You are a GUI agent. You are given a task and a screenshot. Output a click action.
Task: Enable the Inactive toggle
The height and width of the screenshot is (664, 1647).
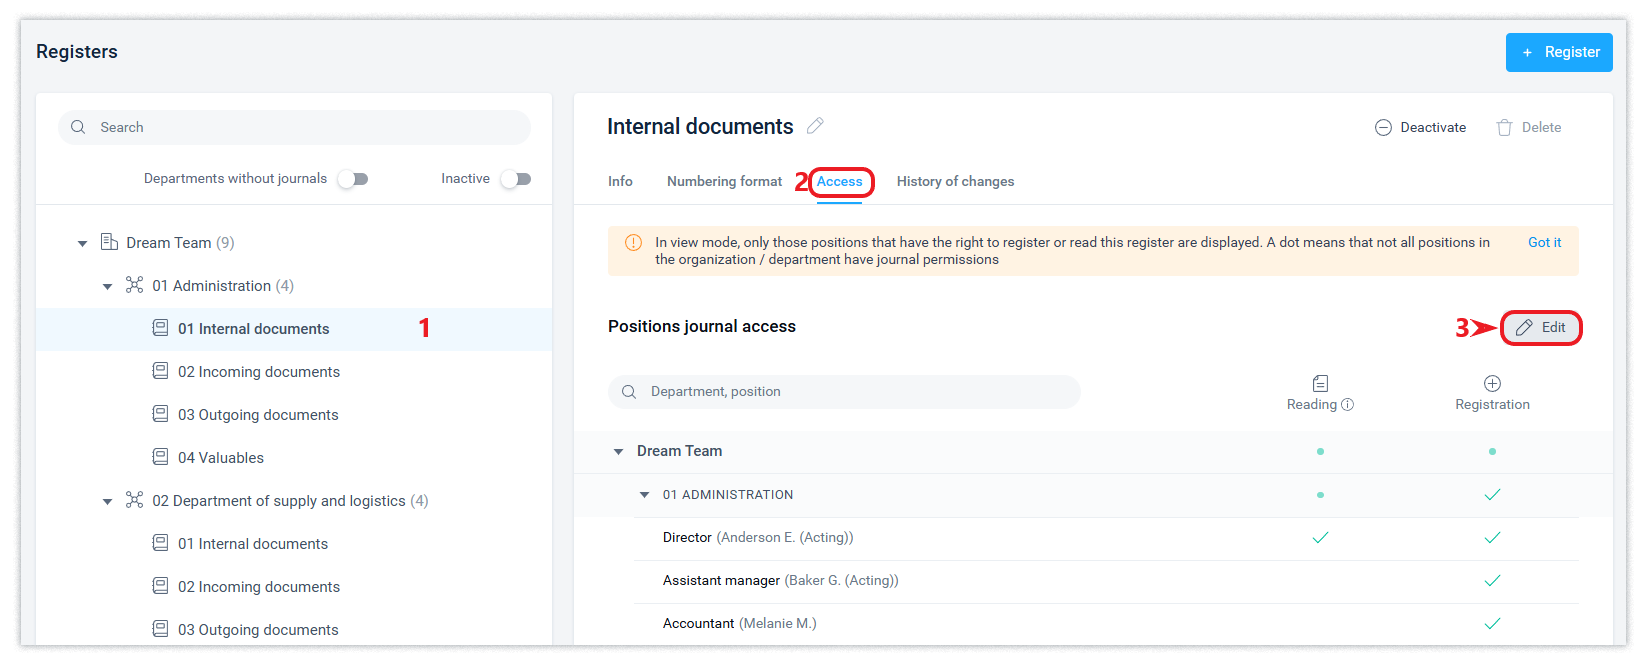tap(515, 179)
